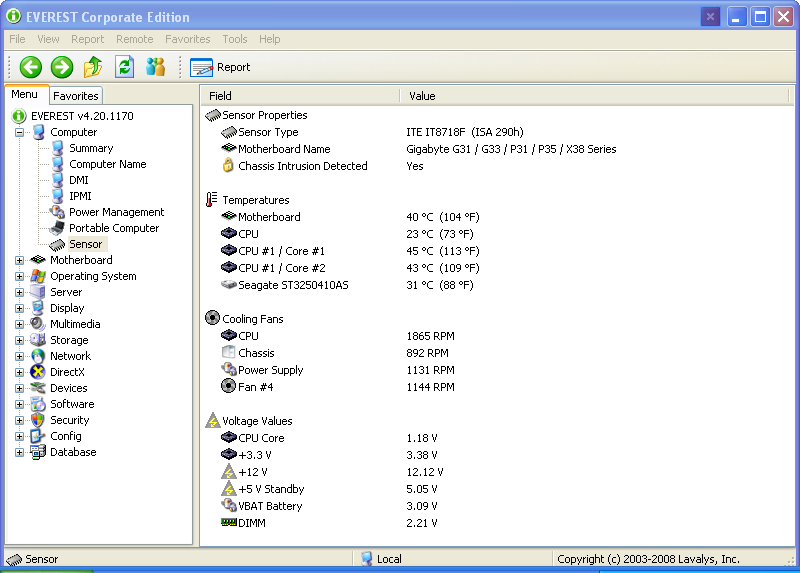Expand the Motherboard tree node
This screenshot has height=573, width=800.
coord(19,261)
